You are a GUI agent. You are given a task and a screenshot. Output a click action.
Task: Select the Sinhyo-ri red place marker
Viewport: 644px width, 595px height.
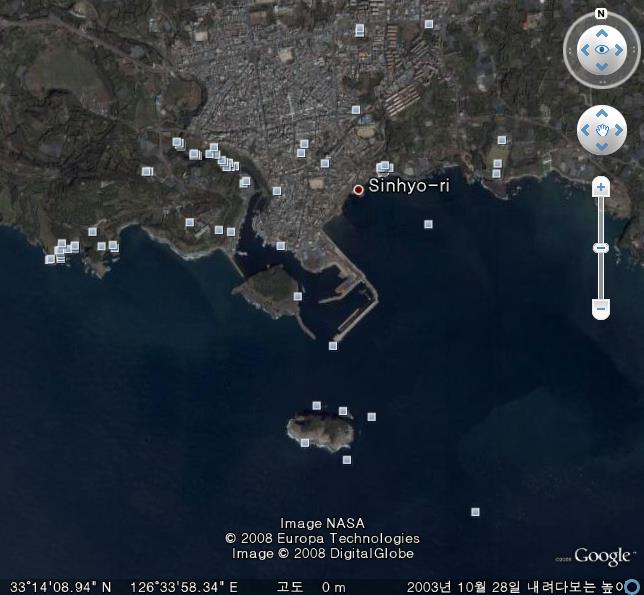[359, 189]
